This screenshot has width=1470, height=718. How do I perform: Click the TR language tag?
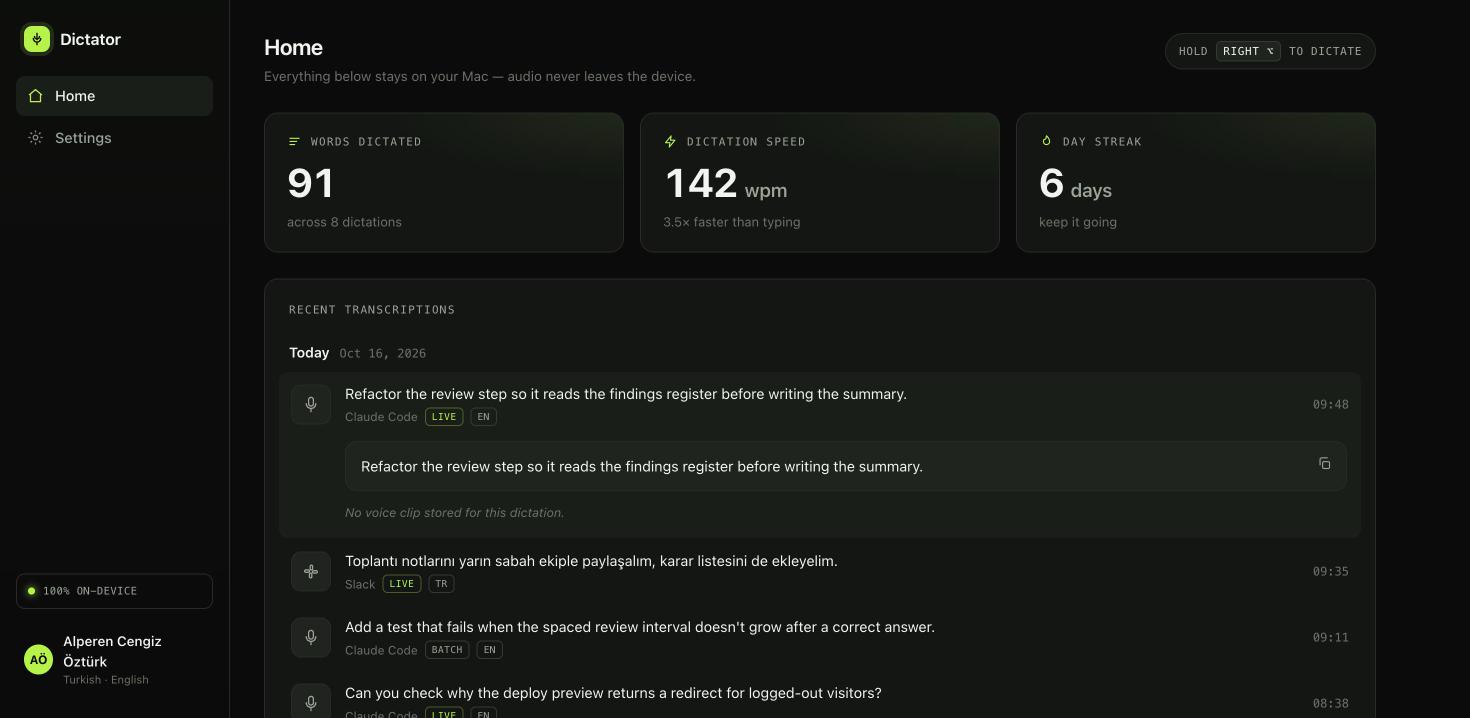(441, 584)
